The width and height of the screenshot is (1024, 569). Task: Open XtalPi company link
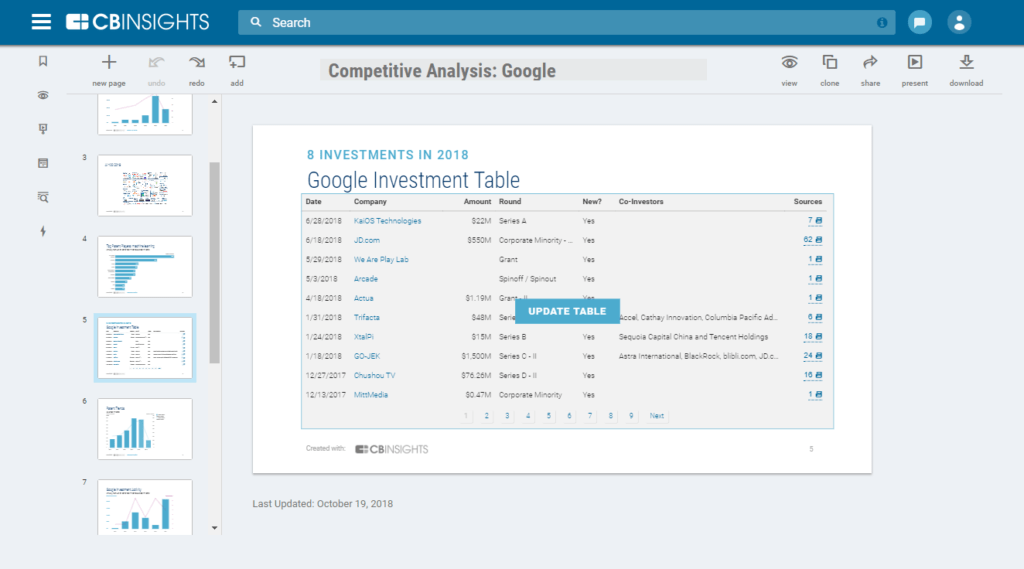[x=364, y=337]
